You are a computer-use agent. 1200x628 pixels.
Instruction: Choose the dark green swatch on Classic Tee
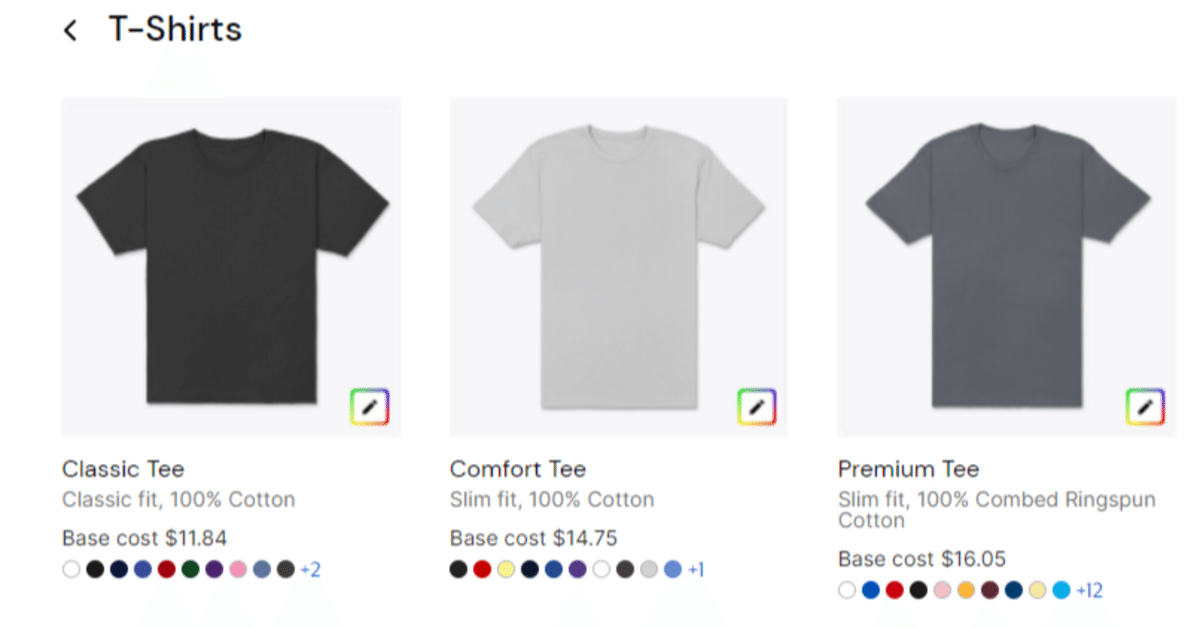click(x=190, y=570)
